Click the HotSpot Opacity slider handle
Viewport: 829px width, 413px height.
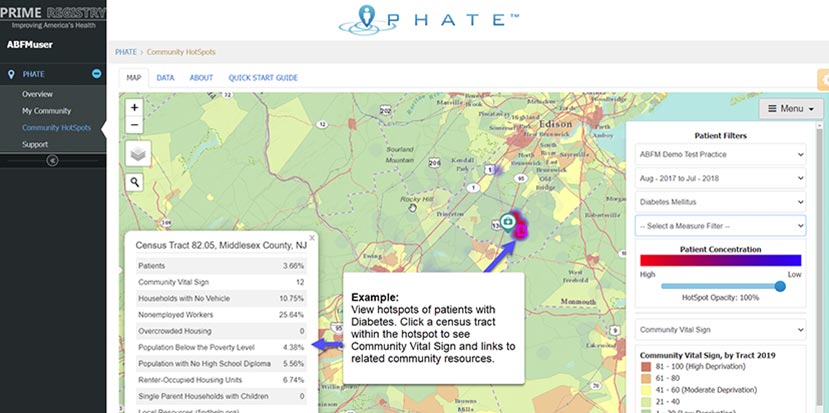[x=780, y=286]
